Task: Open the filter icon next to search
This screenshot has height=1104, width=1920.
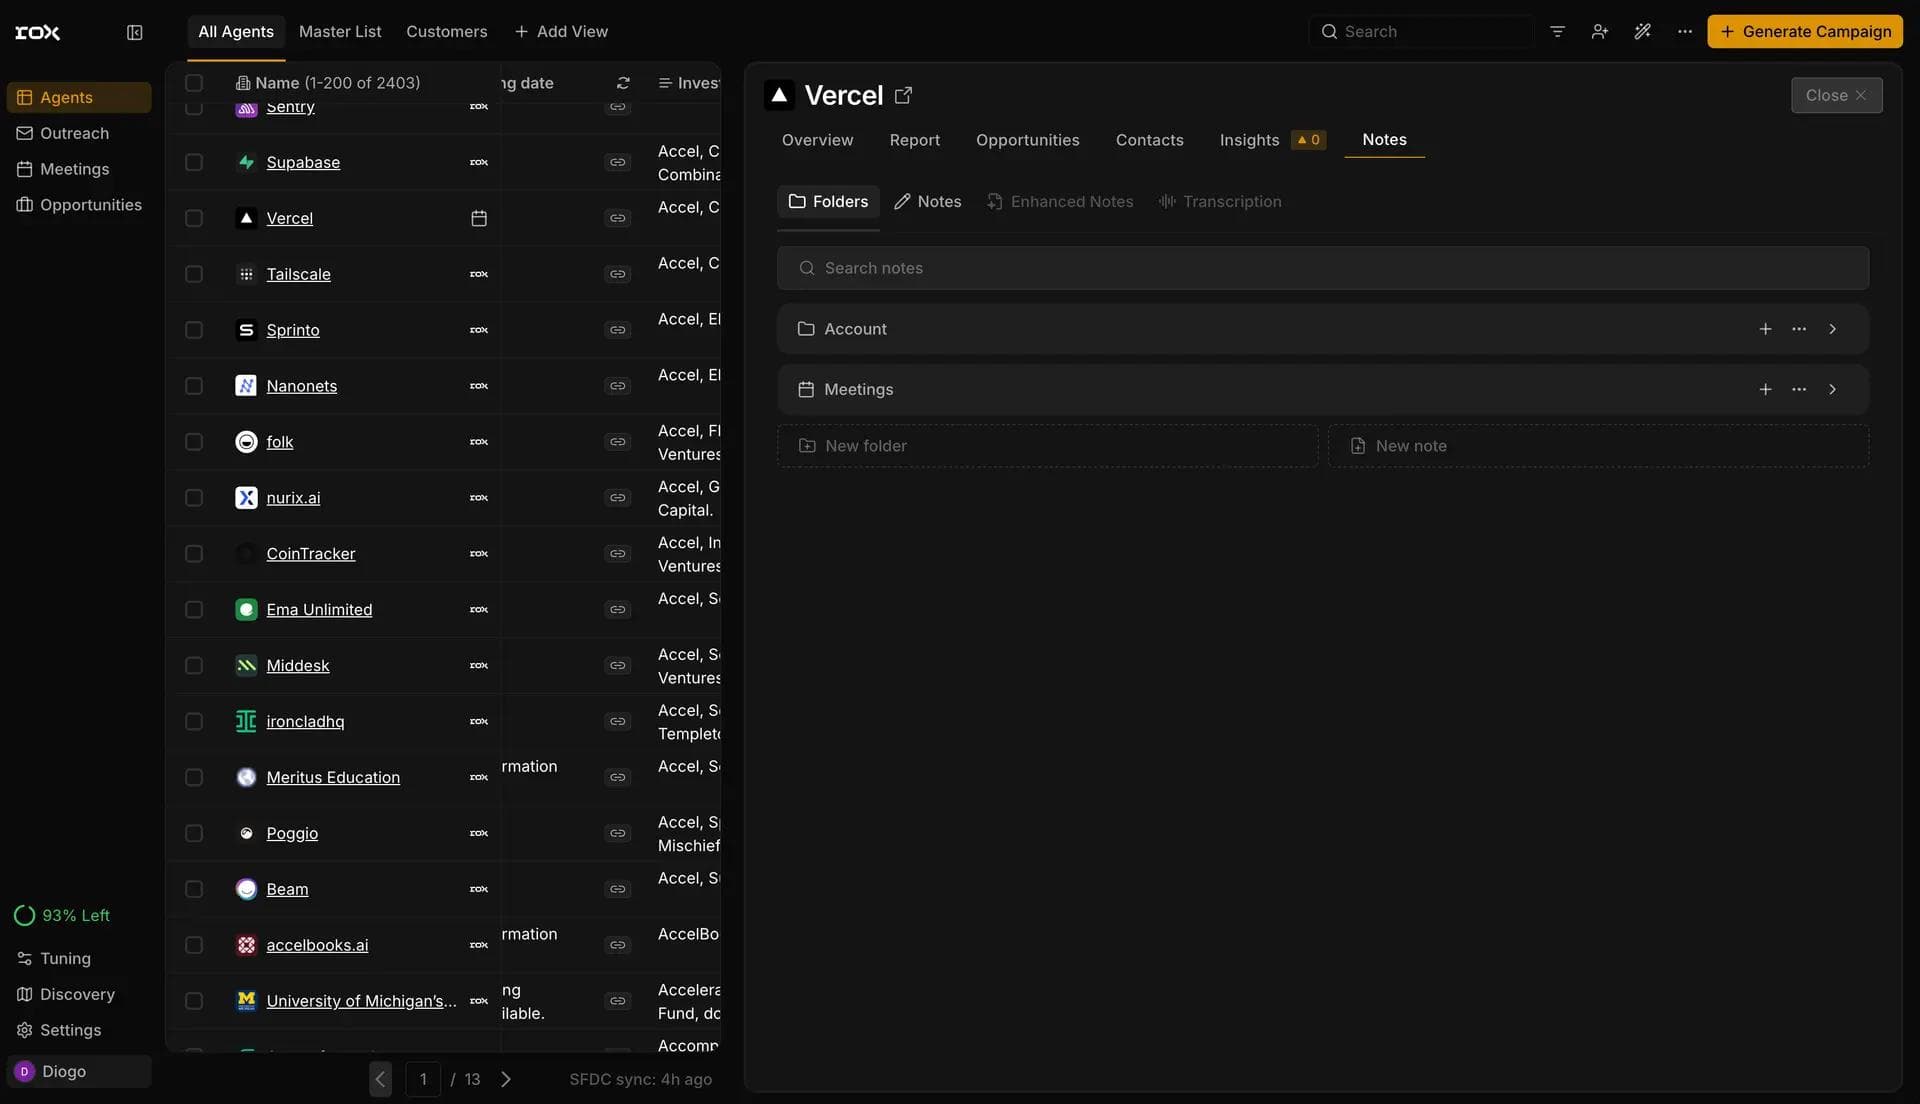Action: coord(1557,31)
